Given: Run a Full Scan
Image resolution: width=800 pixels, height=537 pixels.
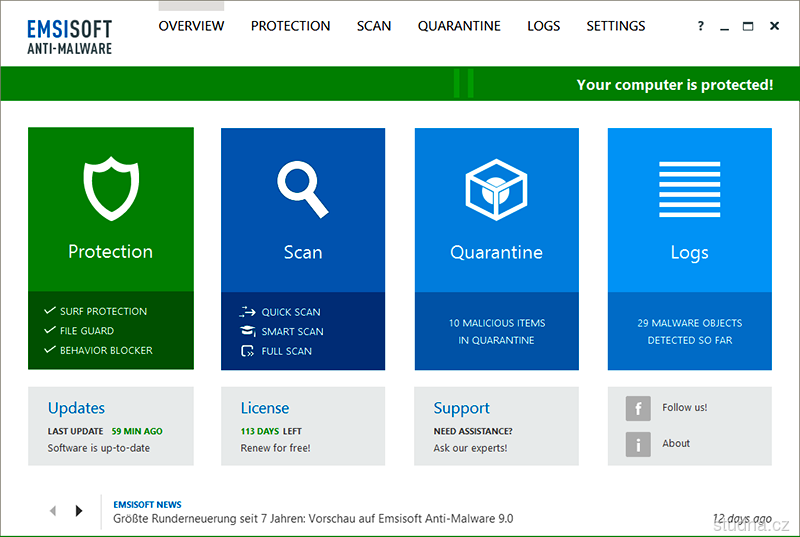Looking at the screenshot, I should [x=286, y=351].
